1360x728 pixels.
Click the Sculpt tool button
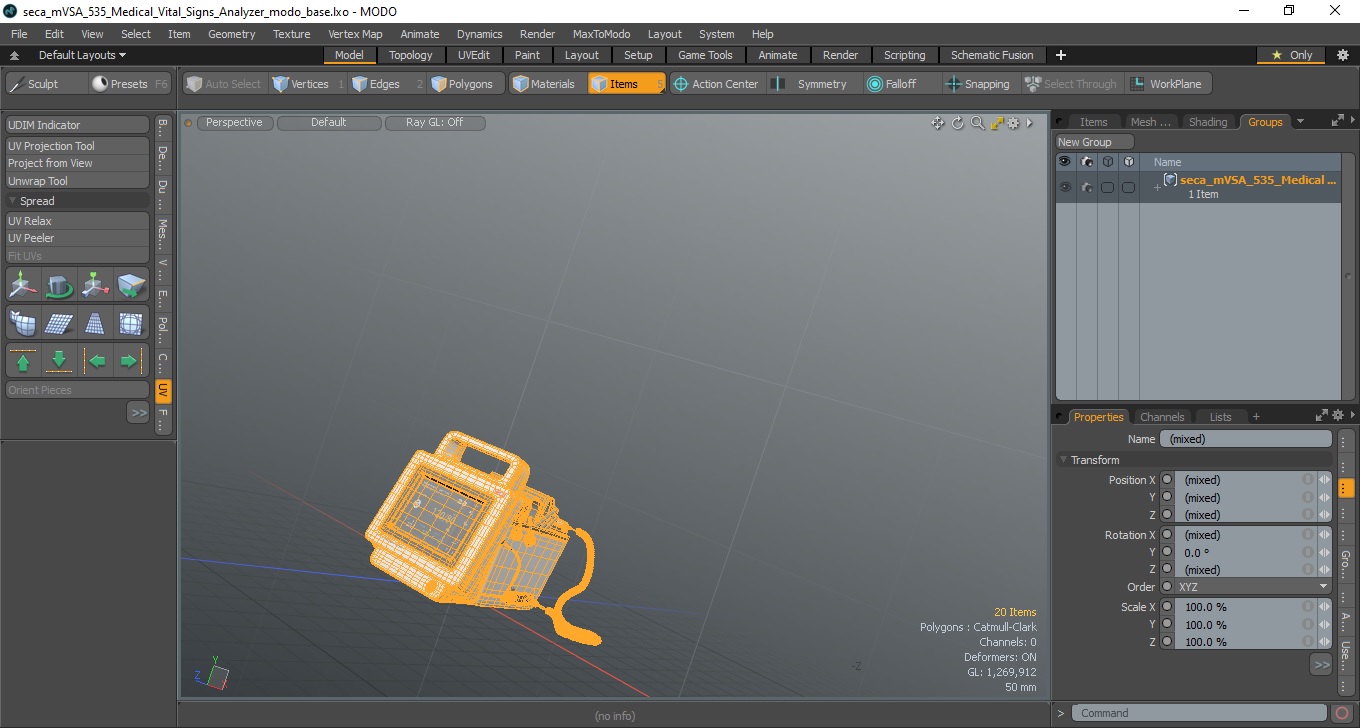pos(45,84)
